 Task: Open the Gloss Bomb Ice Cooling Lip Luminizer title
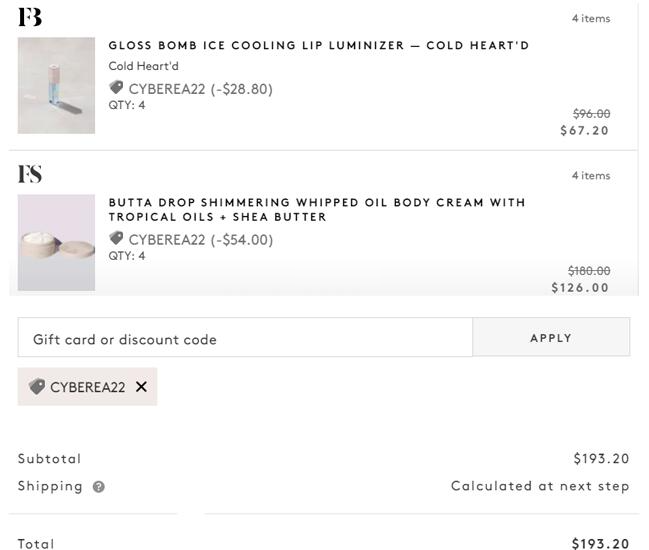[x=319, y=46]
